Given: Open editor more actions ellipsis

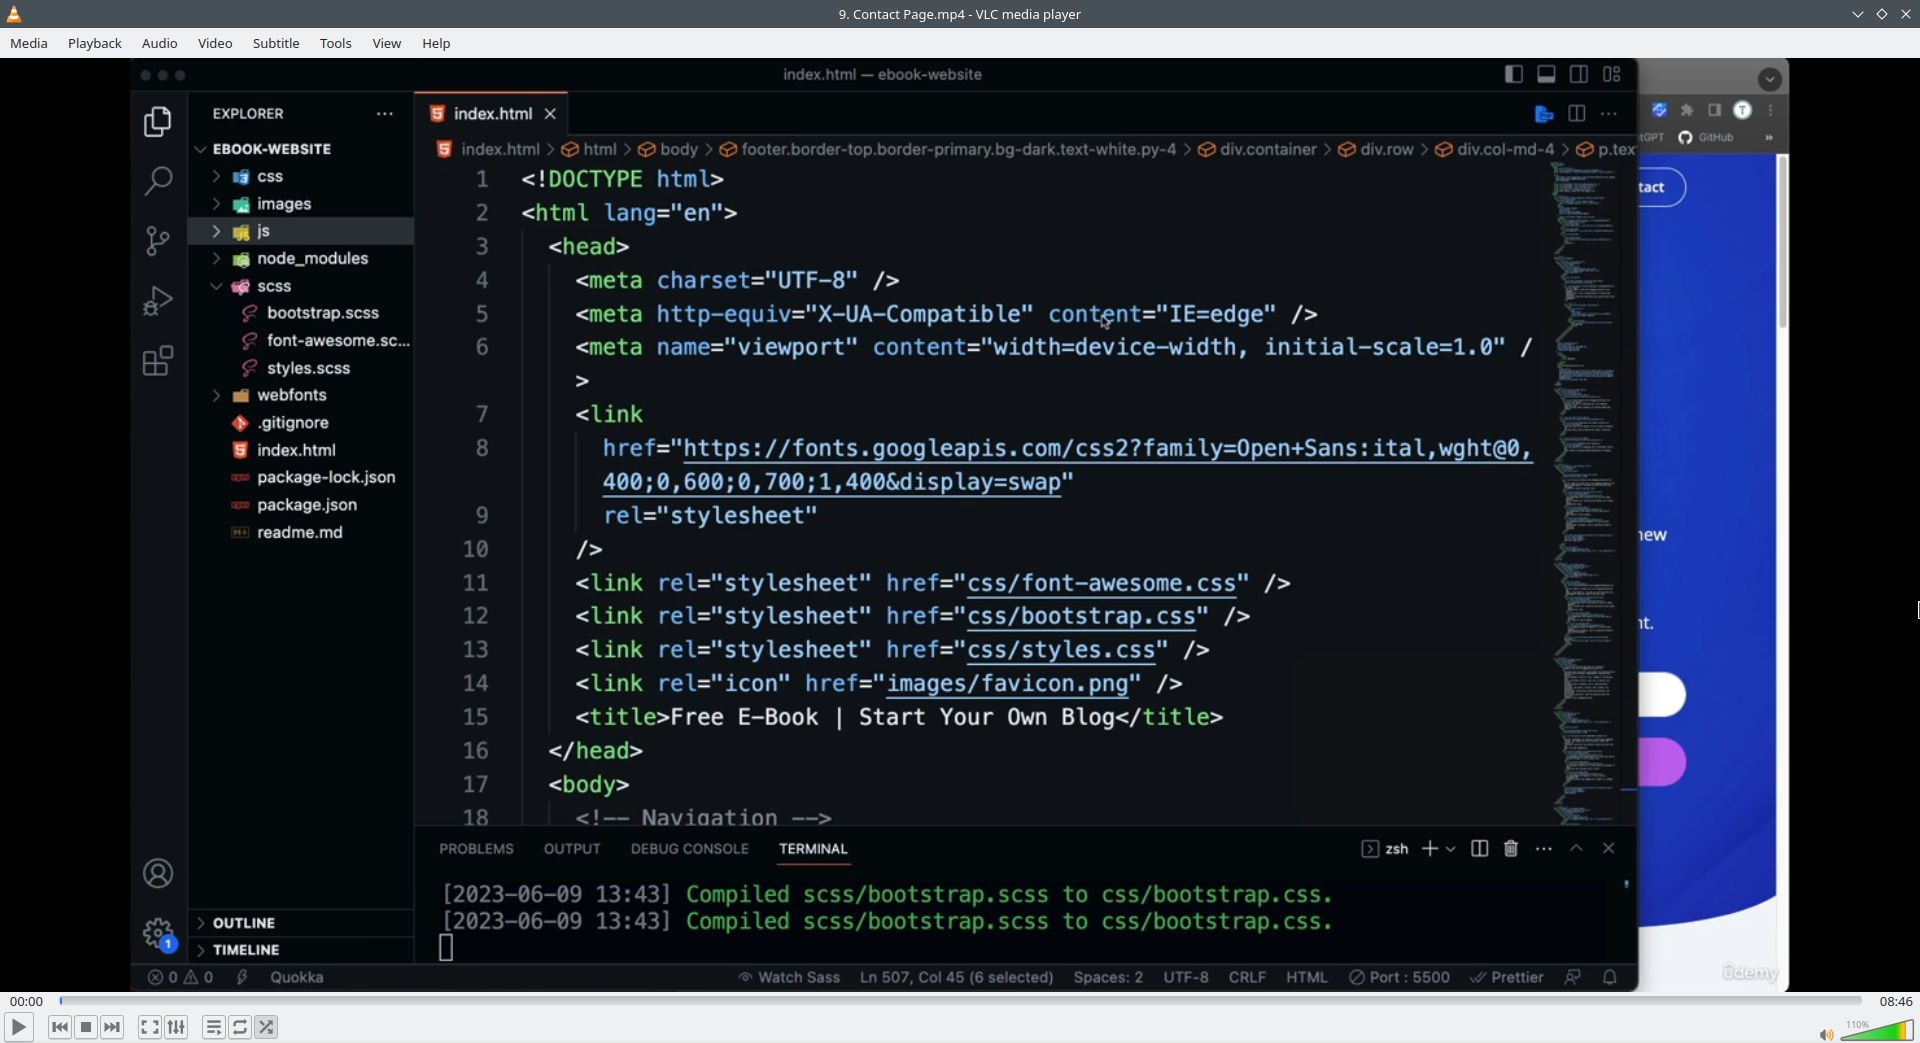Looking at the screenshot, I should click(1609, 114).
